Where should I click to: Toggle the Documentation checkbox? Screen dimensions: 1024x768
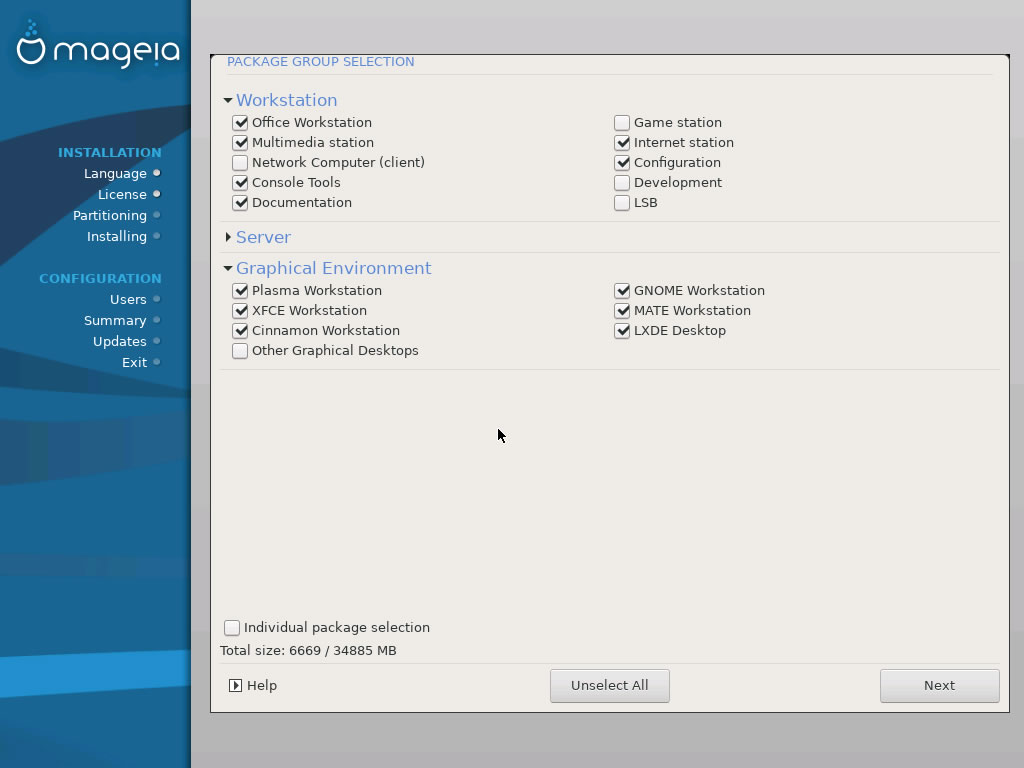coord(240,202)
